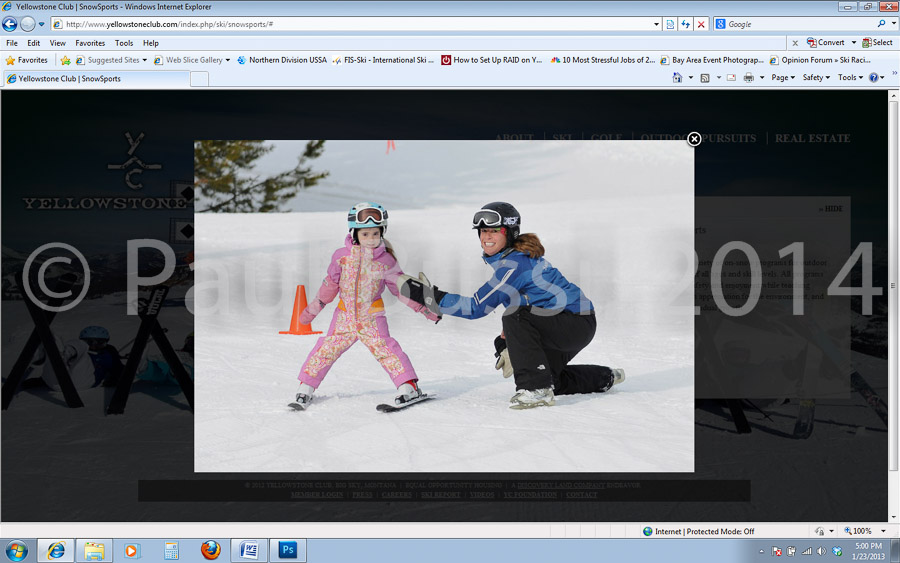
Task: Open the File menu
Action: [x=11, y=43]
